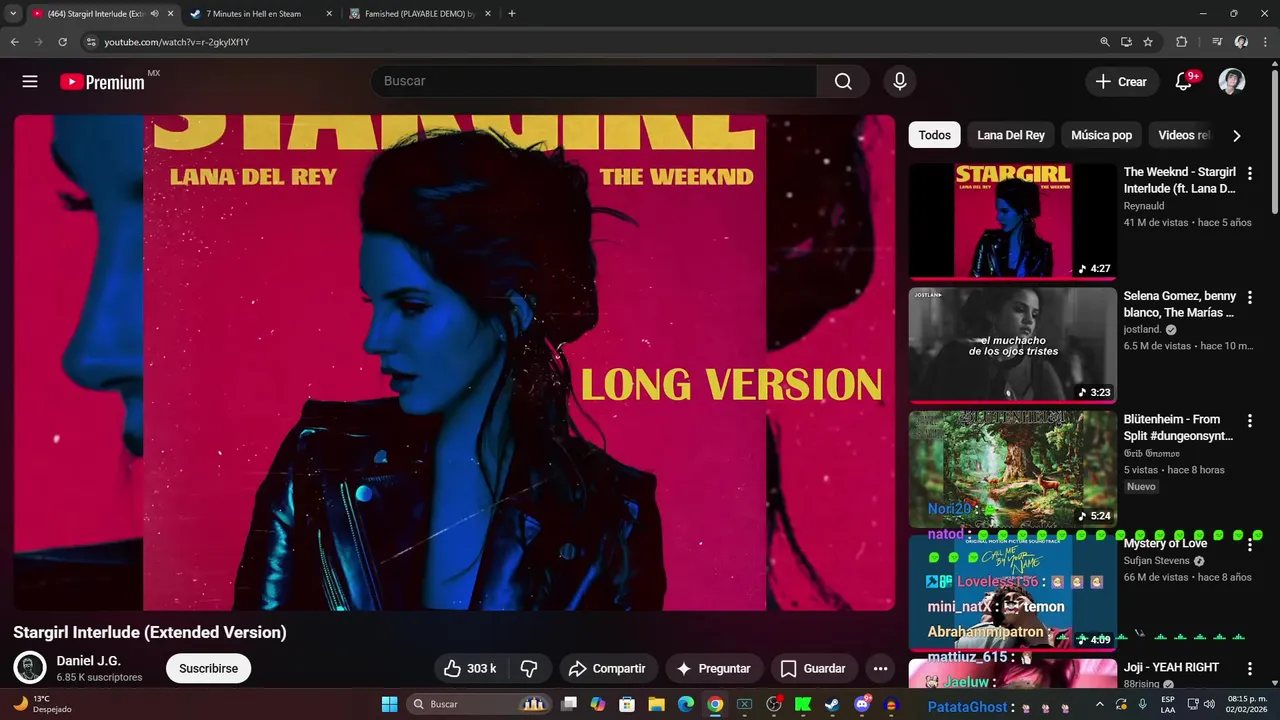Open Daniel J.G. channel name link
The width and height of the screenshot is (1280, 720).
(89, 661)
